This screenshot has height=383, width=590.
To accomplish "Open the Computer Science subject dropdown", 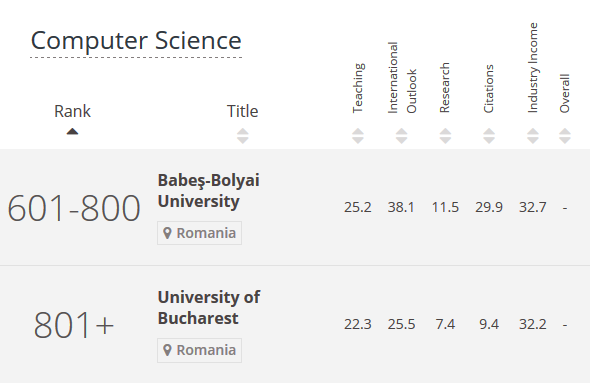I will pos(136,41).
